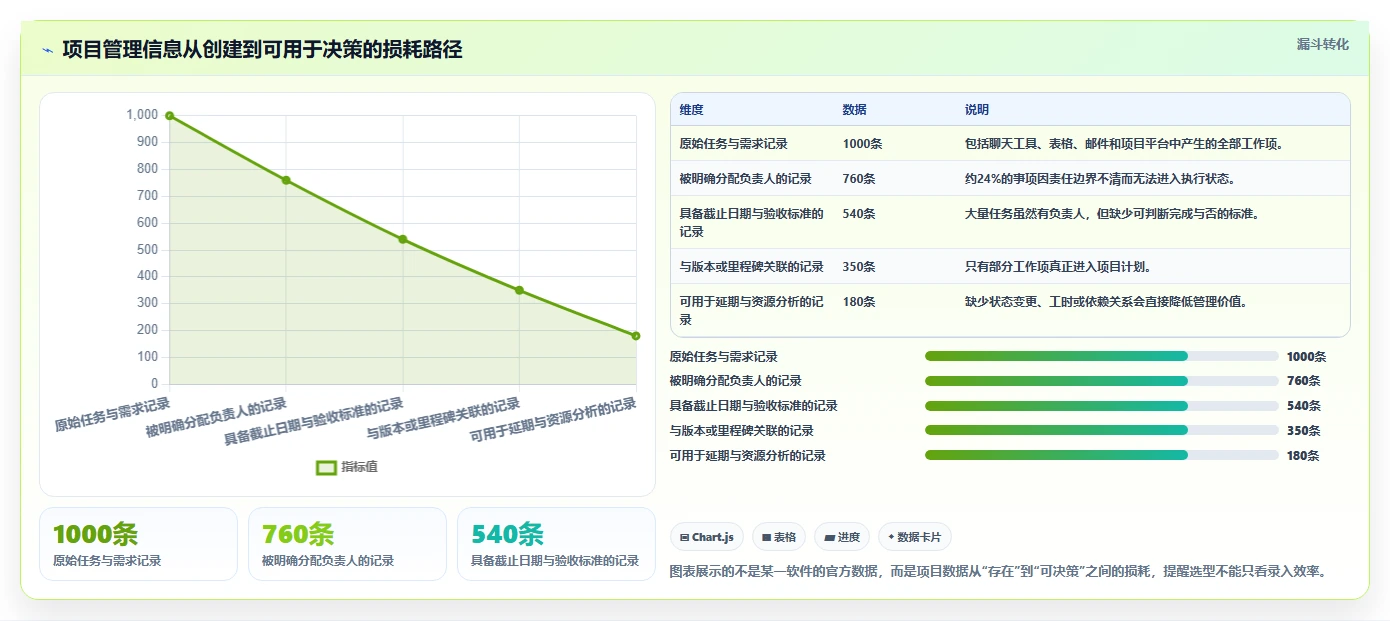The image size is (1390, 621).
Task: Click the chart point for 可用于延期与资源分析的记录
Action: [x=636, y=336]
